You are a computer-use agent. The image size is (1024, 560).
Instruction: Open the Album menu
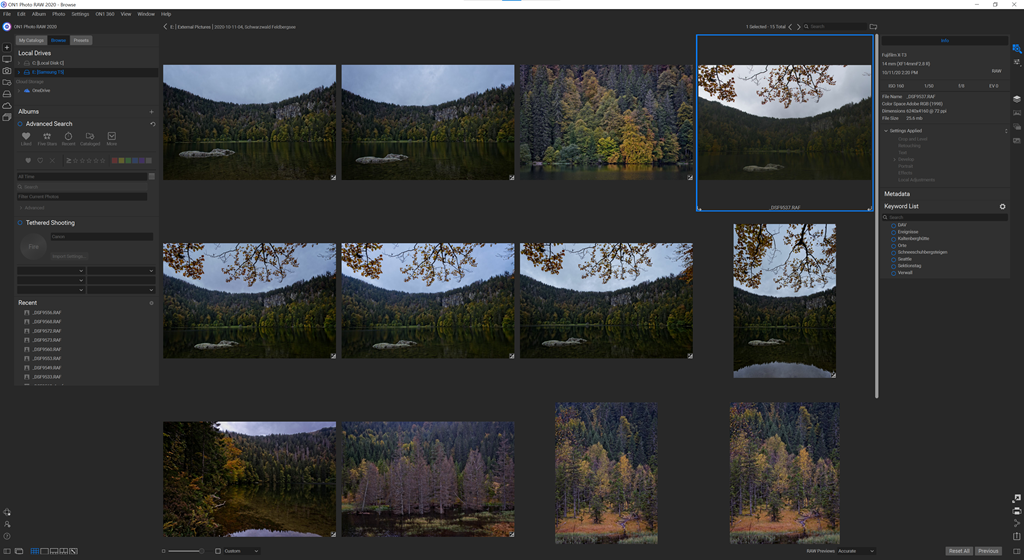tap(38, 14)
